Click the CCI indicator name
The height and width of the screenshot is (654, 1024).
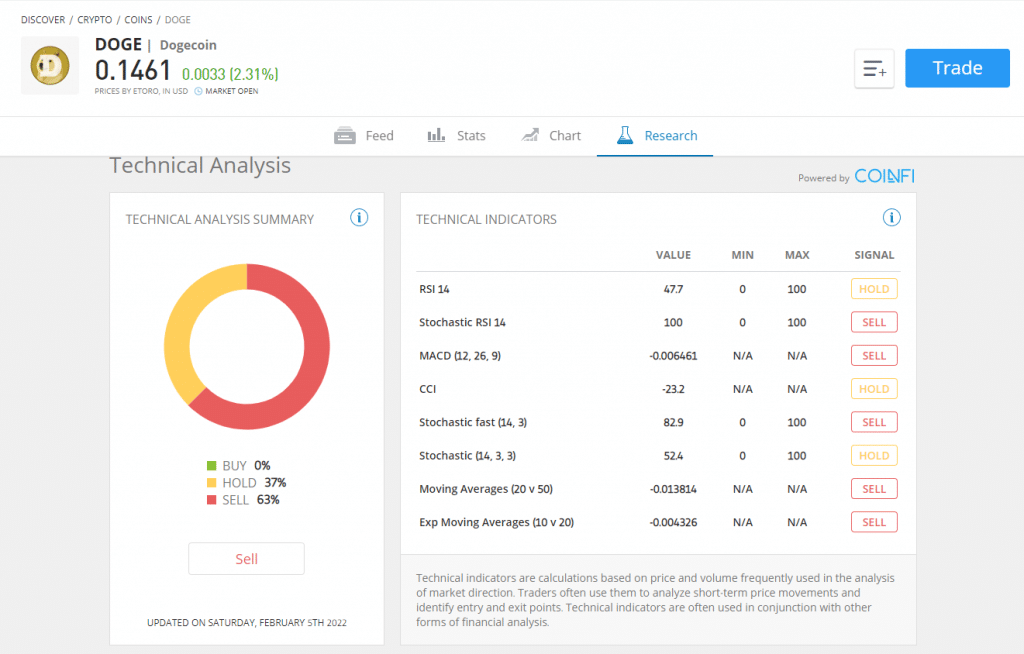(428, 389)
